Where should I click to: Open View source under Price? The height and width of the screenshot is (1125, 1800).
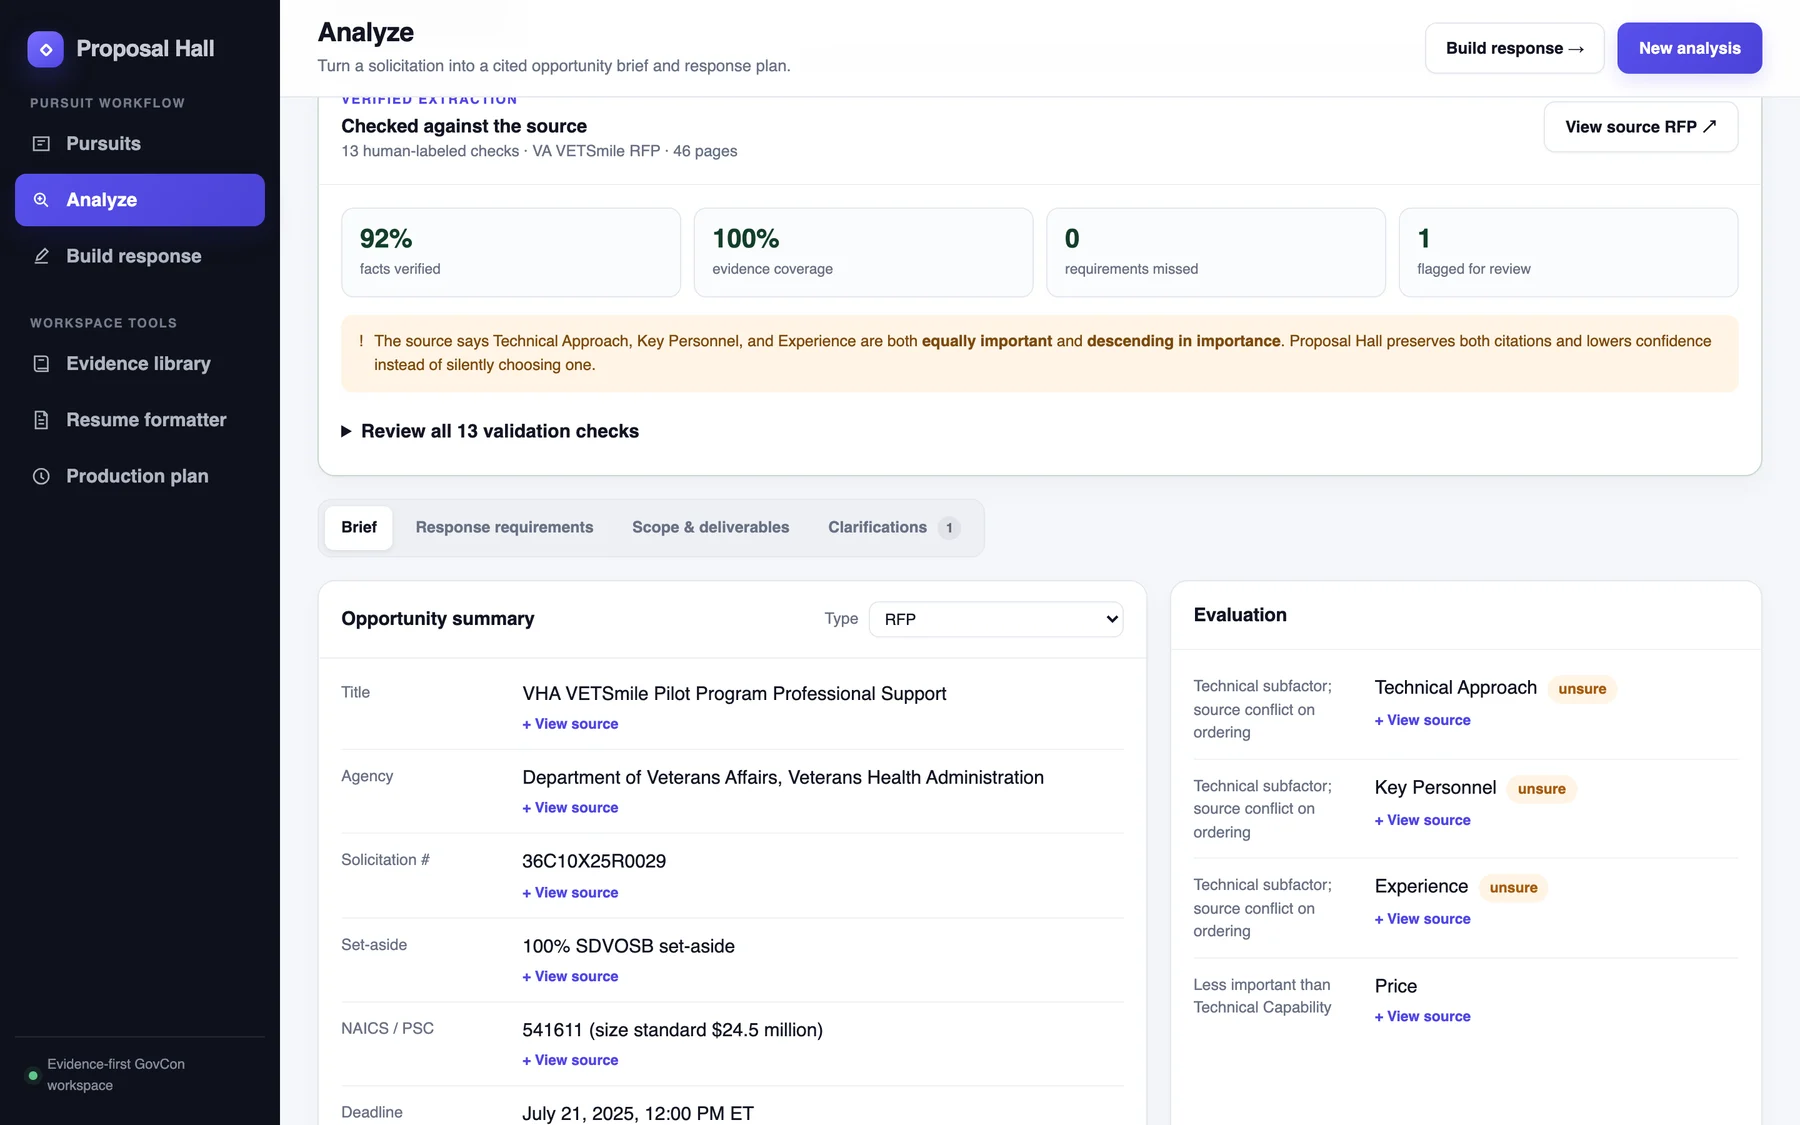pyautogui.click(x=1422, y=1016)
